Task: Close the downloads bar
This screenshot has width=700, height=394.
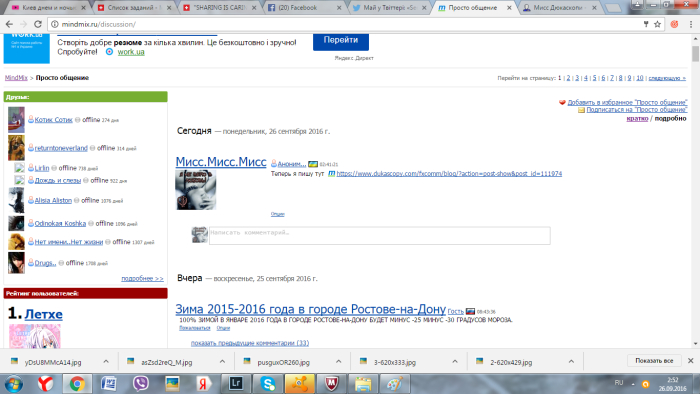Action: coord(690,361)
